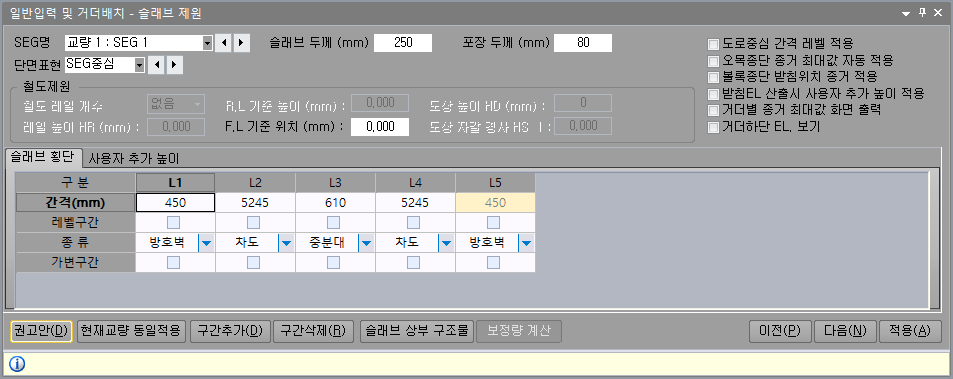953x379 pixels.
Task: Go to next SEG with right arrow
Action: (x=242, y=43)
